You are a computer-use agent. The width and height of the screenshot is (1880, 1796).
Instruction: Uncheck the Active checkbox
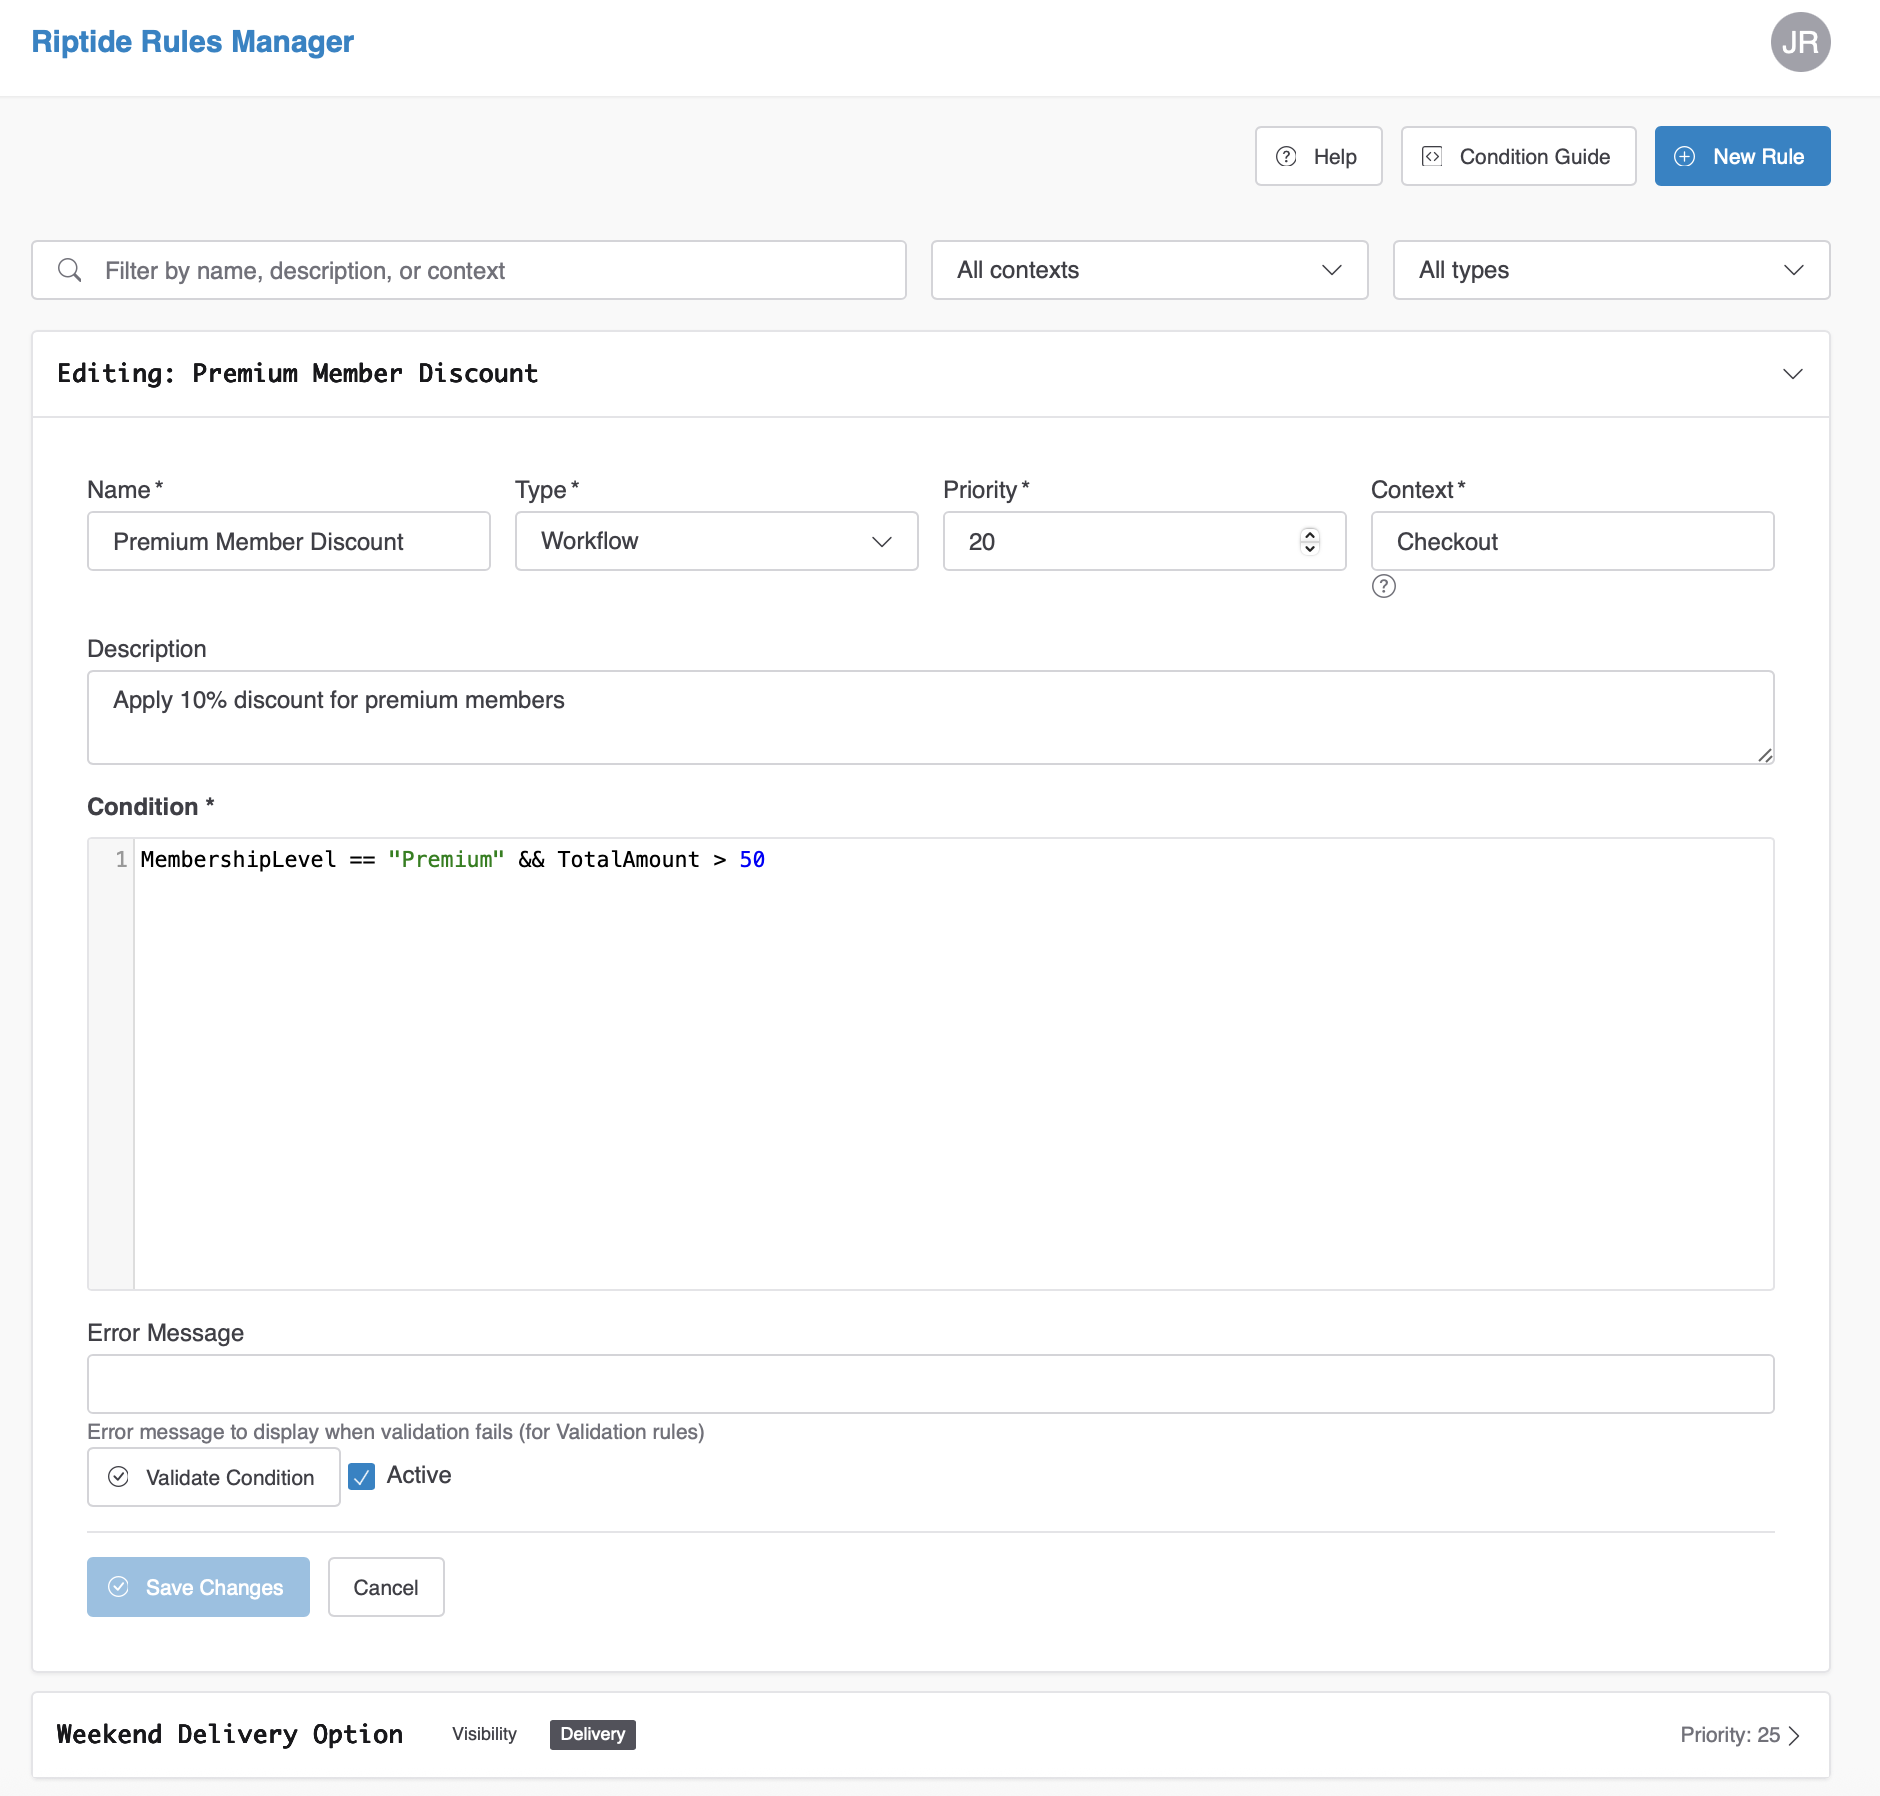362,1476
